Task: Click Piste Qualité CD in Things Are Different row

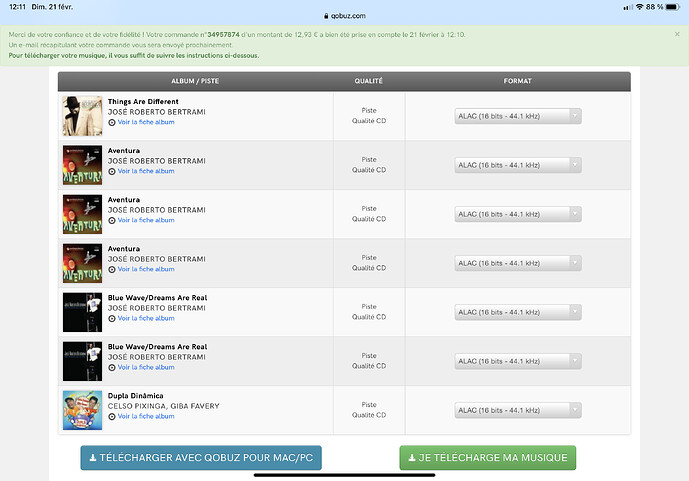Action: click(369, 116)
